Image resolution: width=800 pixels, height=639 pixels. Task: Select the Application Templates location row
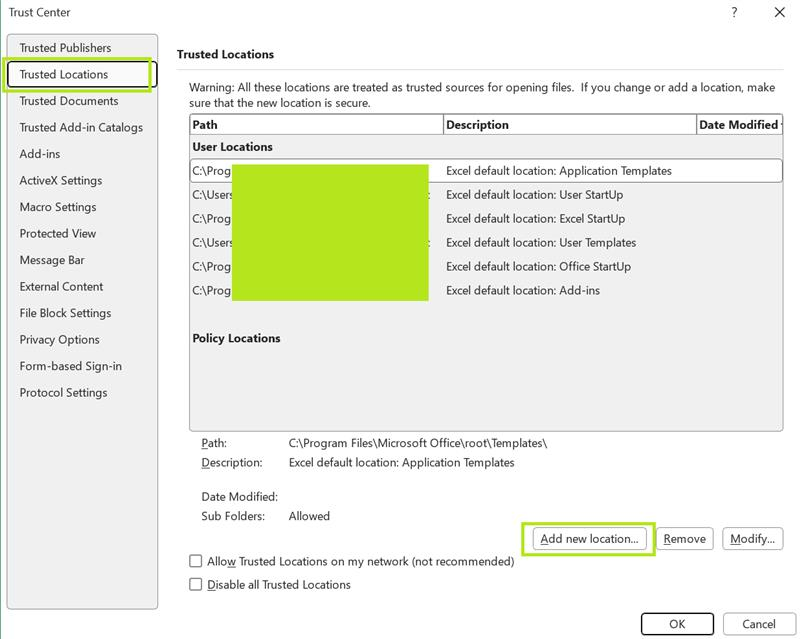pyautogui.click(x=486, y=170)
